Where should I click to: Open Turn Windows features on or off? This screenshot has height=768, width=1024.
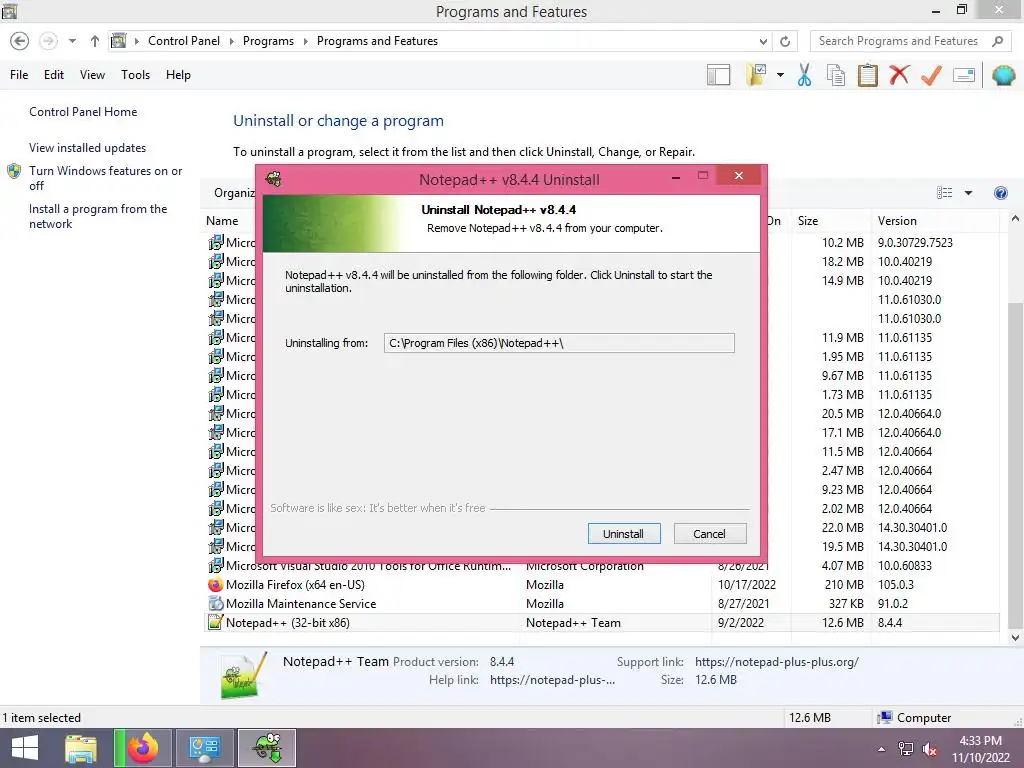[x=105, y=178]
